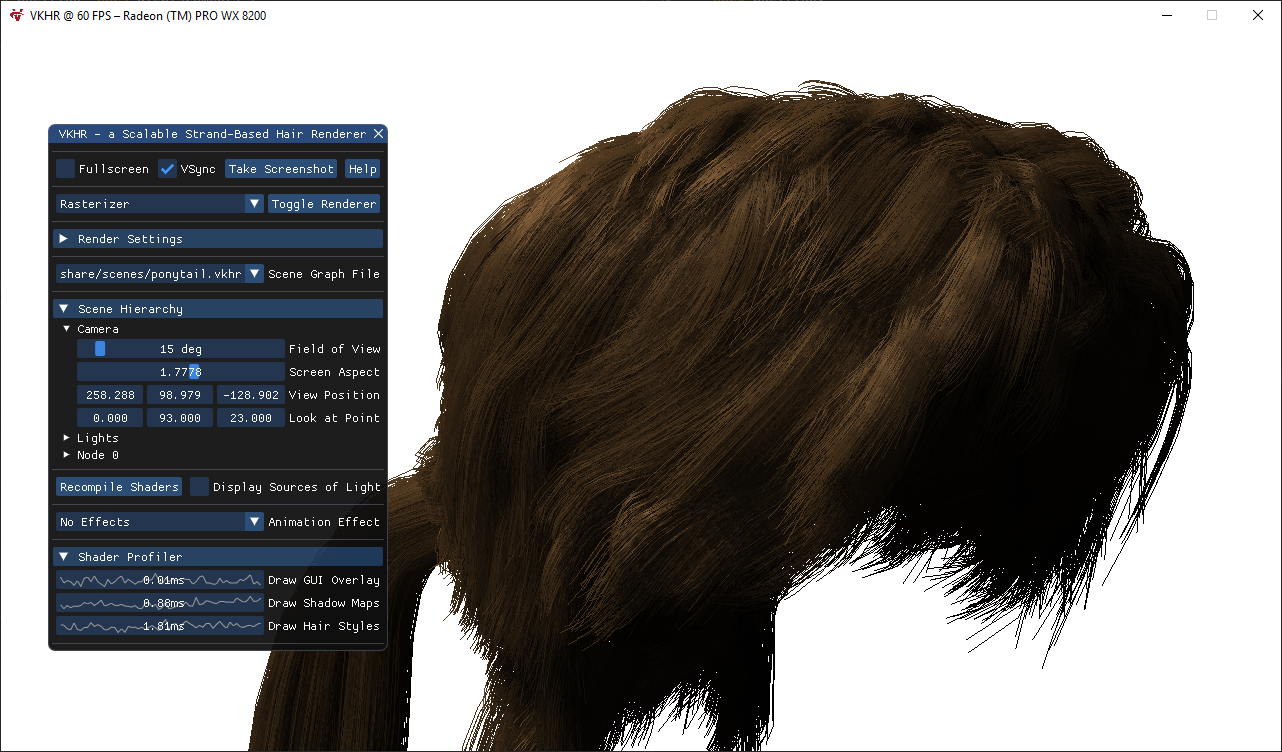The width and height of the screenshot is (1282, 752).
Task: Open the Scene Graph File dropdown
Action: 160,274
